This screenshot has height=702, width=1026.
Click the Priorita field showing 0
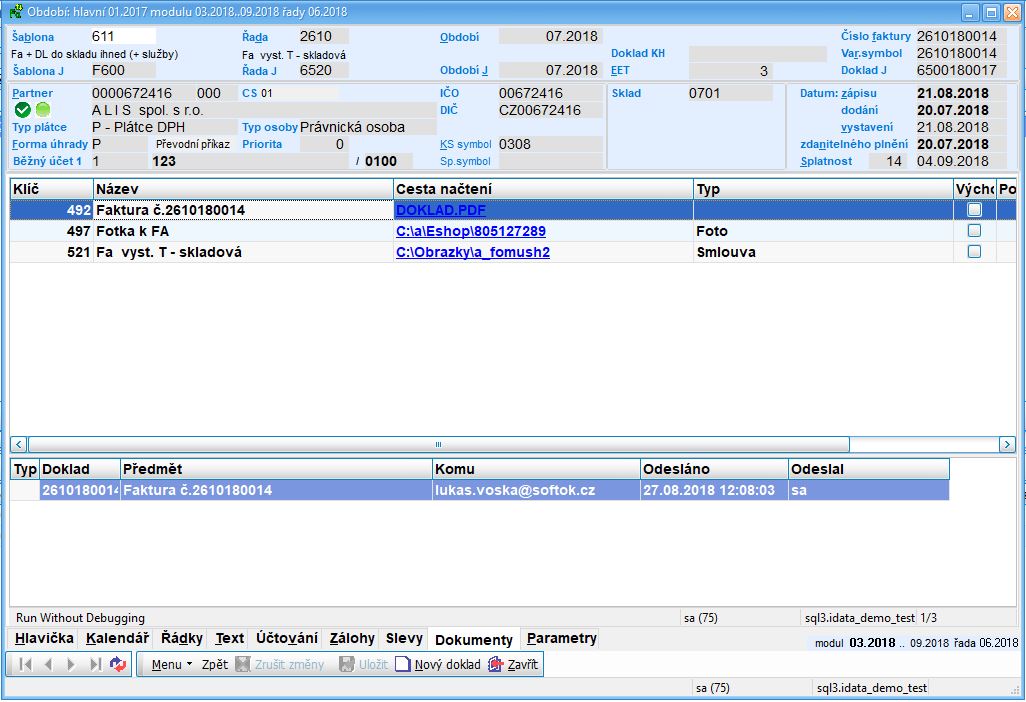[323, 144]
